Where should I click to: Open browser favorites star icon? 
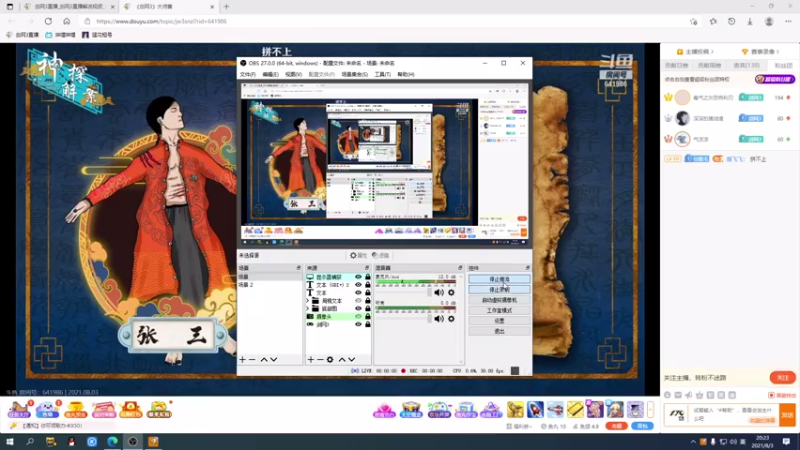coord(713,21)
